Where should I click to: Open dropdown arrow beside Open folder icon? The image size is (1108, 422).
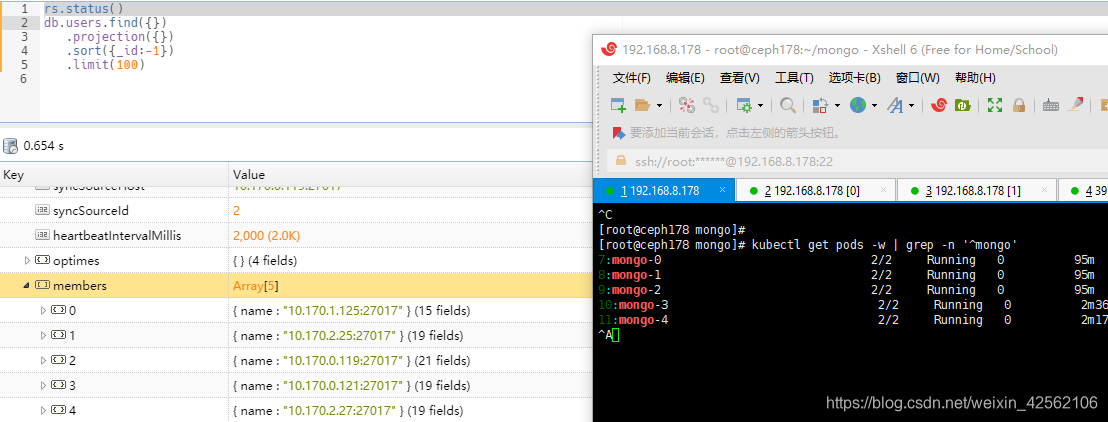click(x=659, y=105)
